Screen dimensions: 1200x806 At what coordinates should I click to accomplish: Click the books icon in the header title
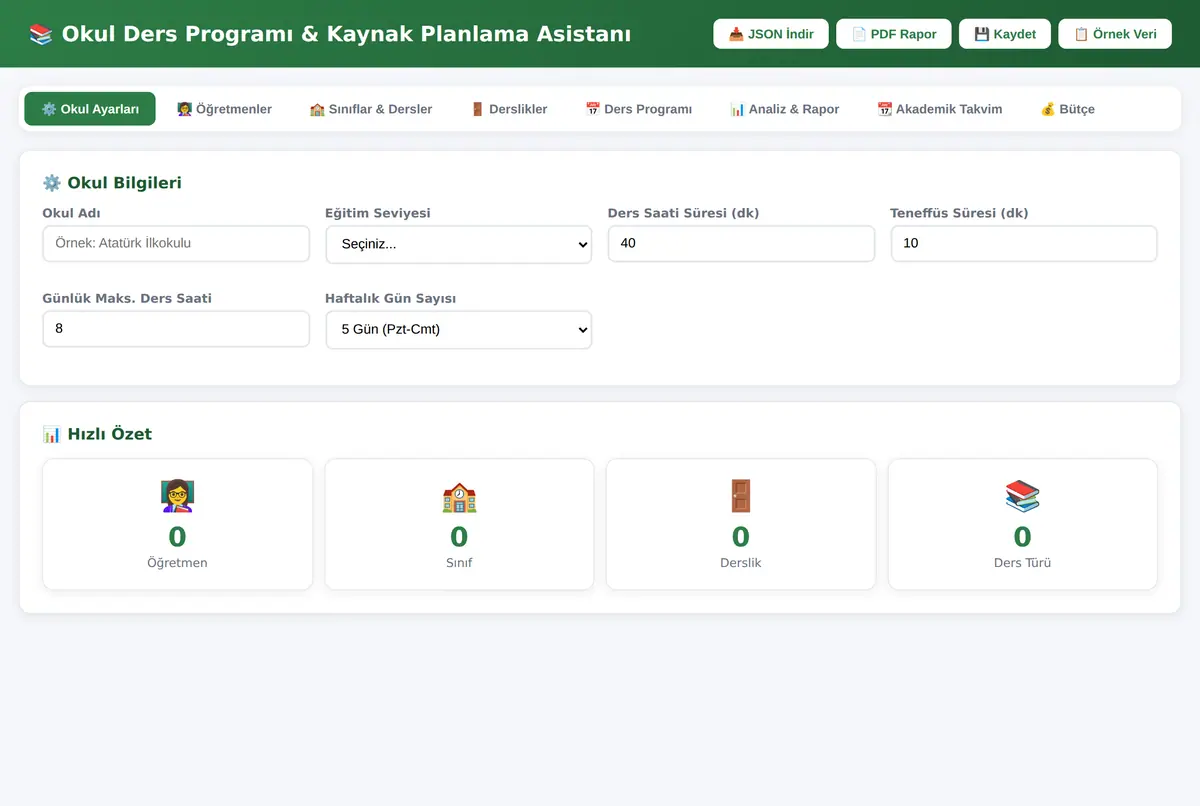[x=41, y=34]
